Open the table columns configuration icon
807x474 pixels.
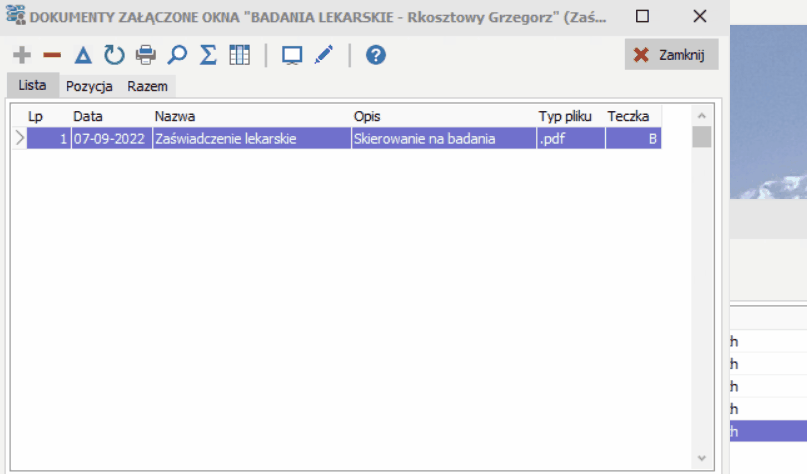tap(239, 55)
